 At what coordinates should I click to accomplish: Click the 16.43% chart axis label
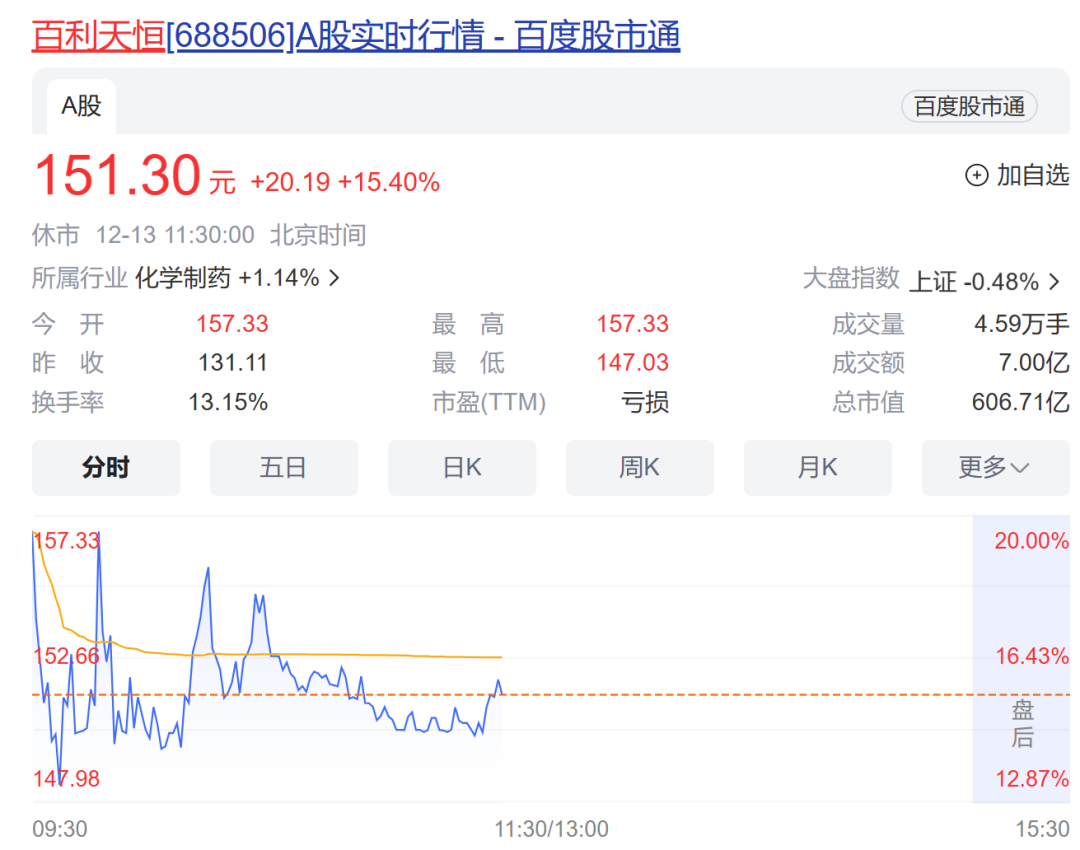[x=1032, y=656]
